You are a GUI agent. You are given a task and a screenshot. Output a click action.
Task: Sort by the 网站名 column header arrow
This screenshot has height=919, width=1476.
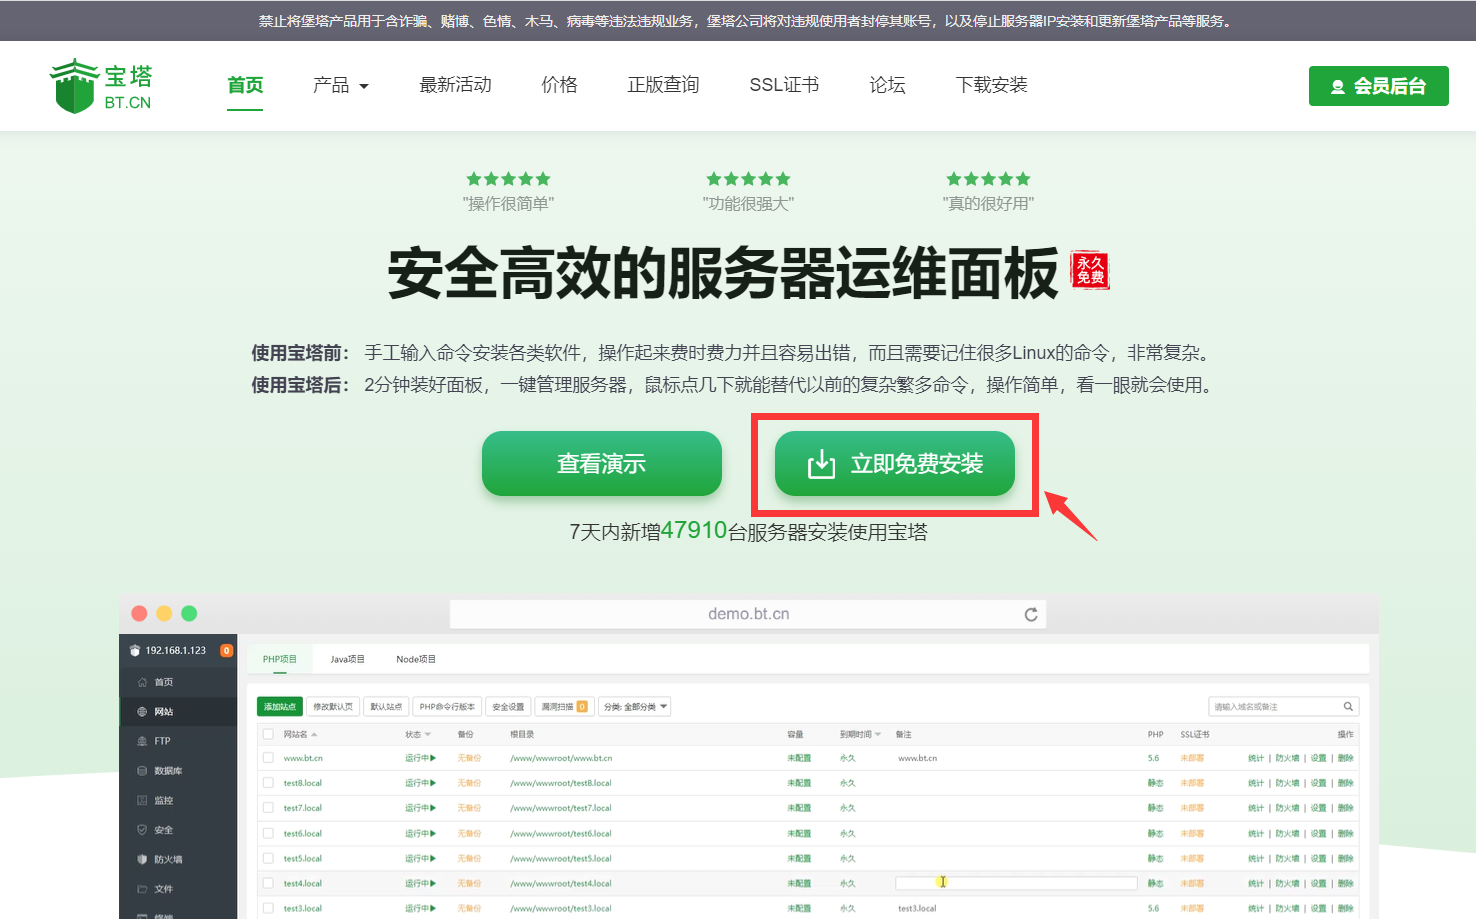(x=314, y=734)
